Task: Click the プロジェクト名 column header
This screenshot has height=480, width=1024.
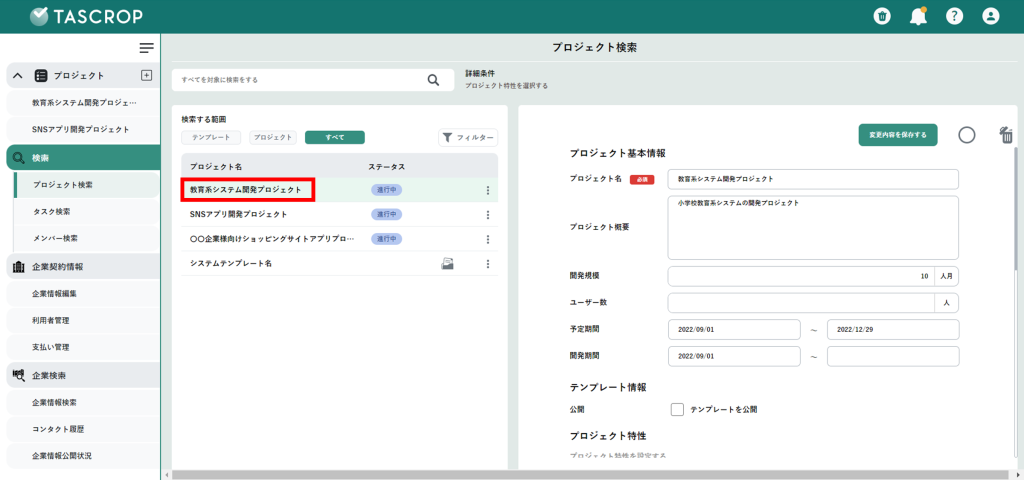Action: coord(216,167)
